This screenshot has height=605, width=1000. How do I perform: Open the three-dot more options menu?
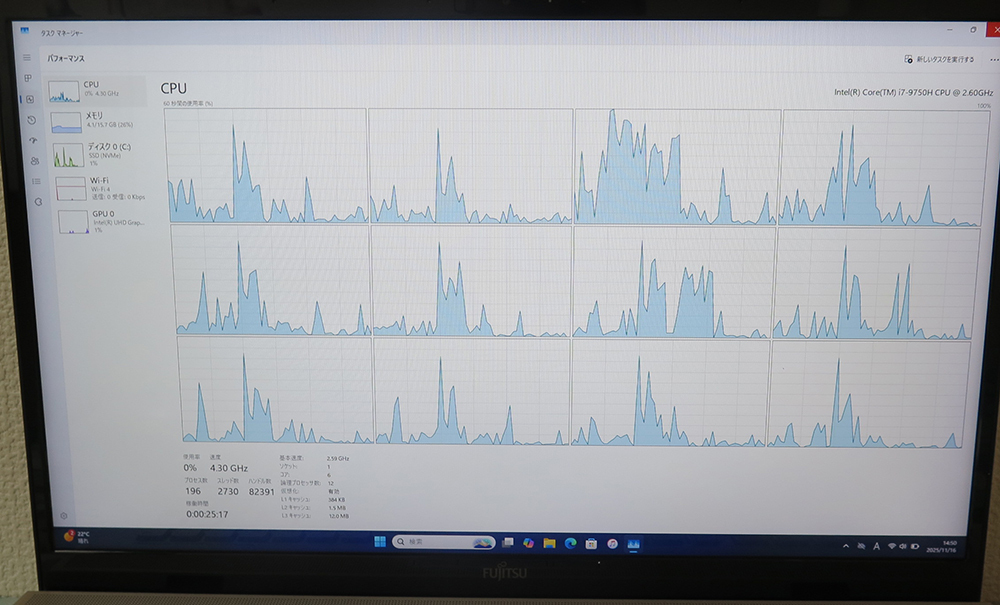[x=994, y=59]
